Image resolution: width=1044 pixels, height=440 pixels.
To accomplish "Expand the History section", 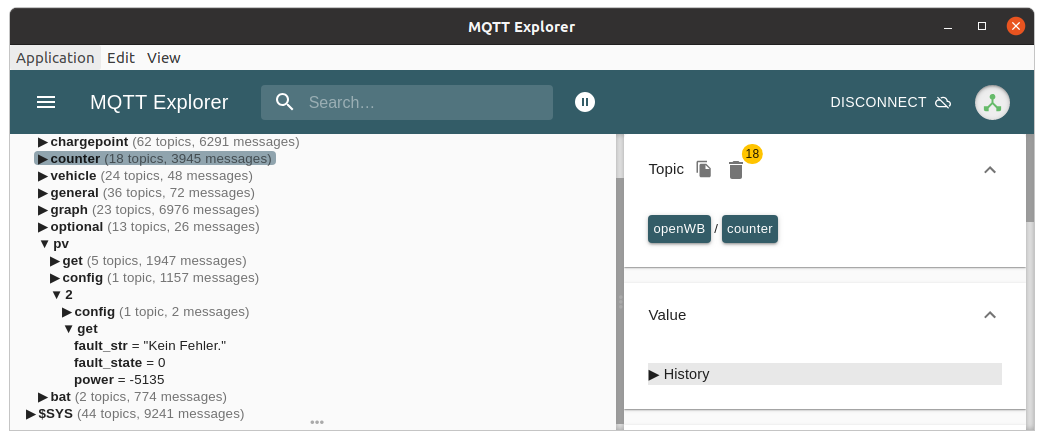I will tap(824, 374).
